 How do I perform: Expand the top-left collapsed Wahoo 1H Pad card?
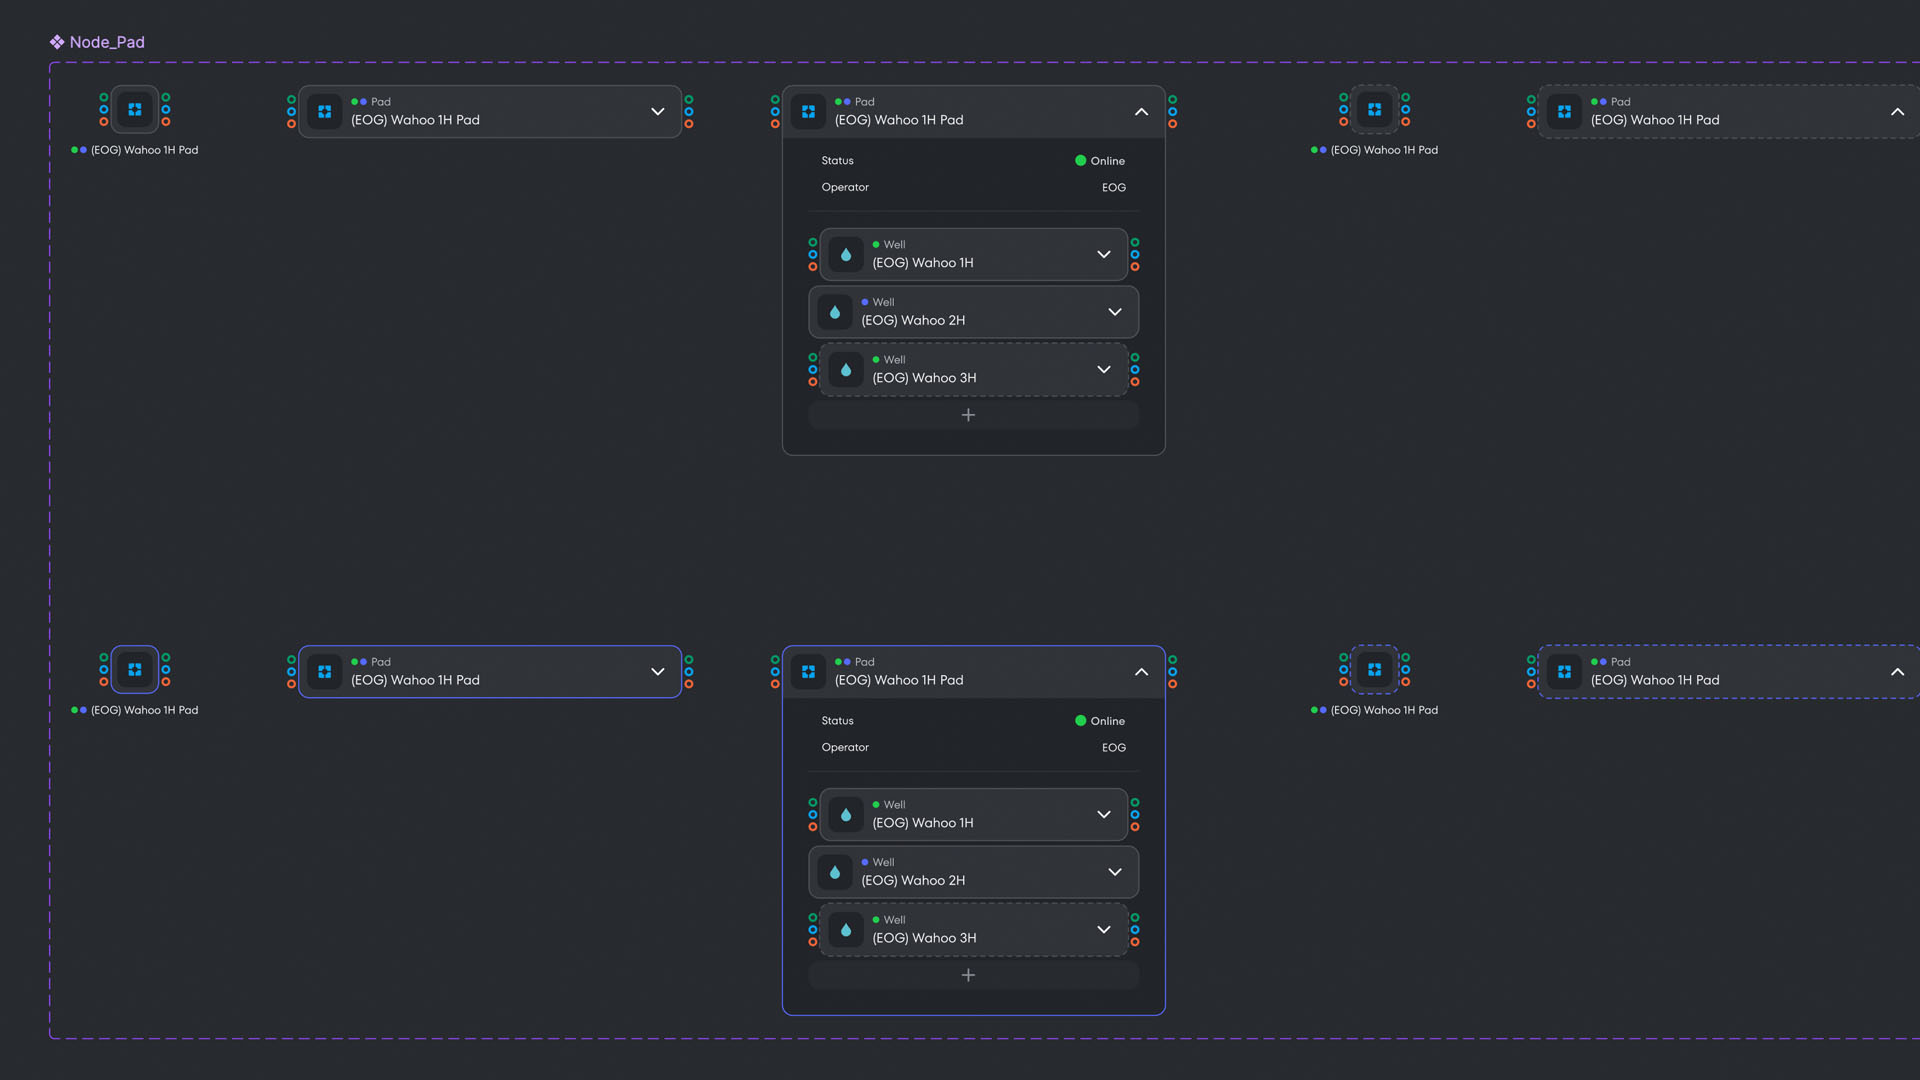pos(658,112)
